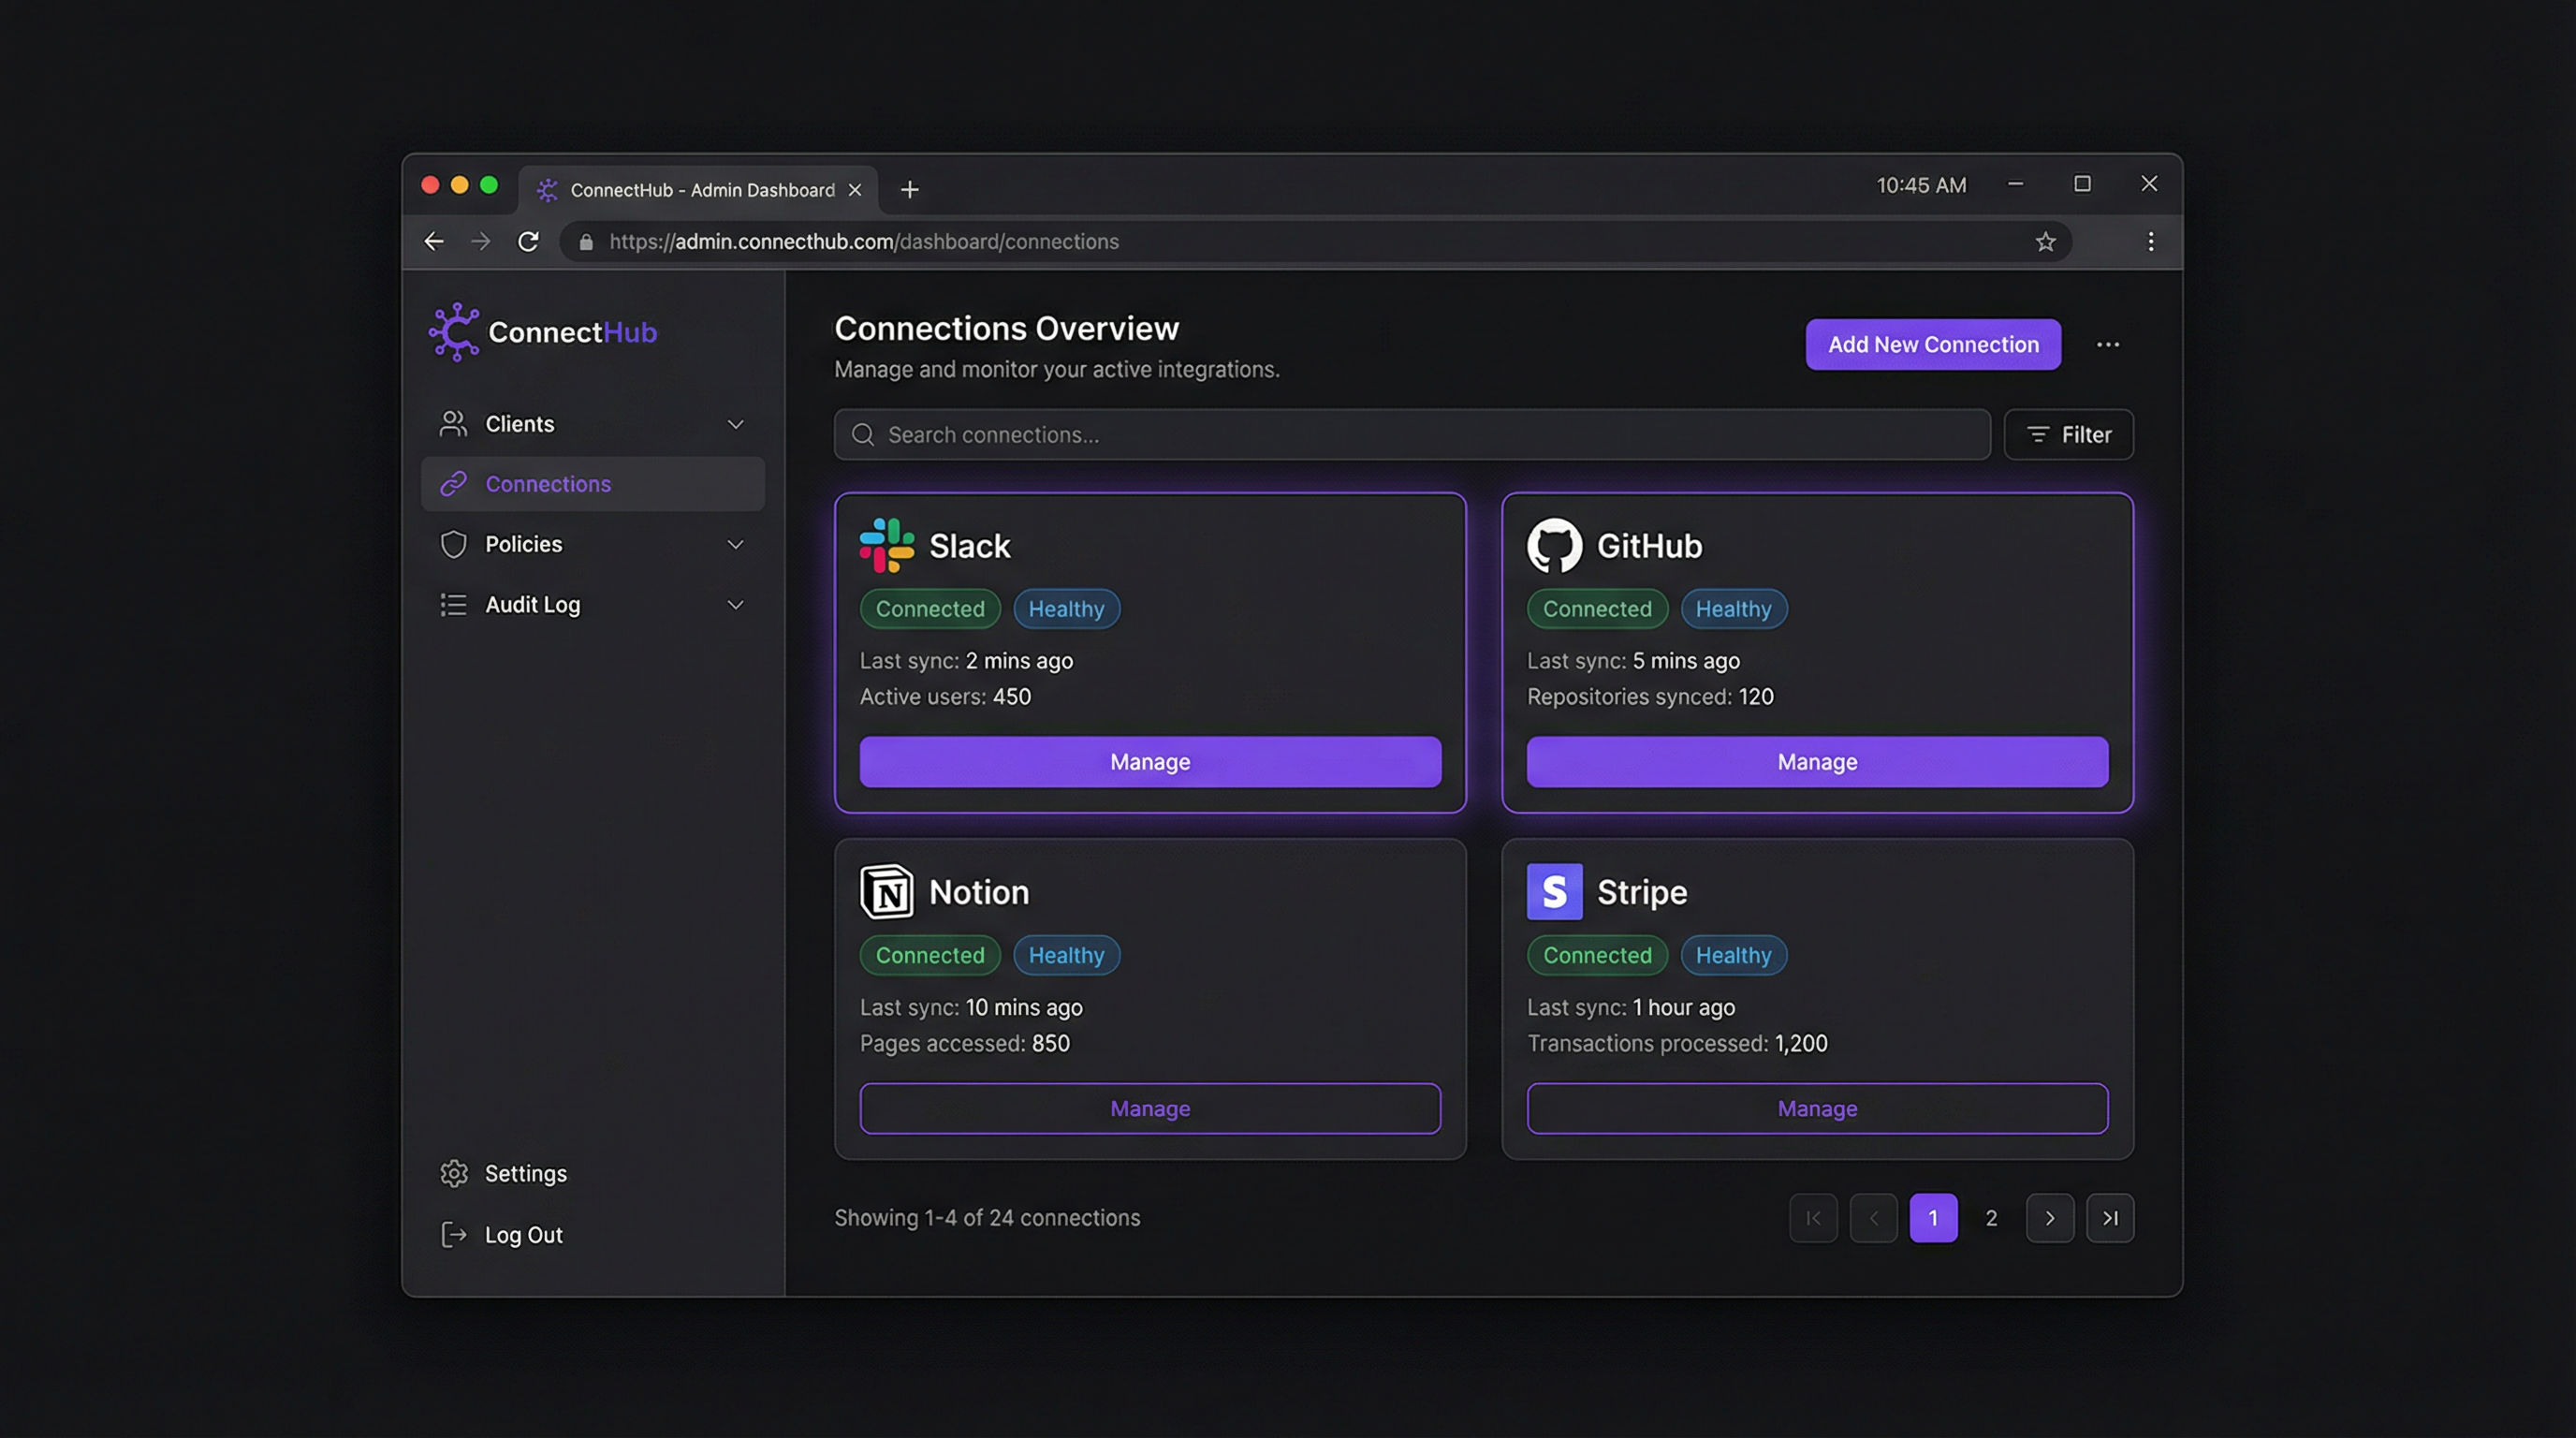Select the Connections item in the sidebar
The width and height of the screenshot is (2576, 1438).
(549, 483)
